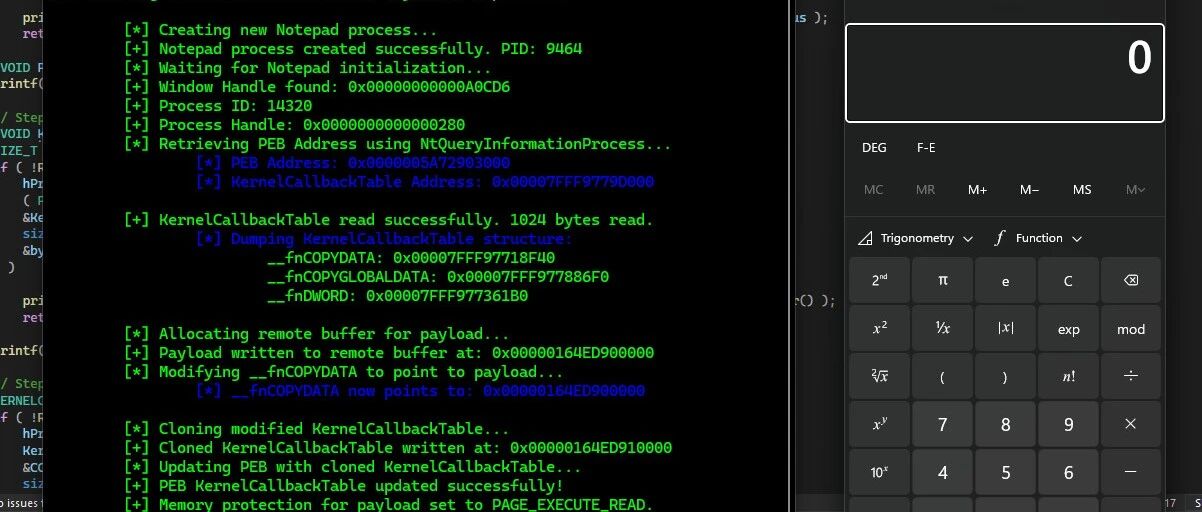Screen dimensions: 1202x512
Task: Click digit 5 on Calculator
Action: tap(1005, 473)
